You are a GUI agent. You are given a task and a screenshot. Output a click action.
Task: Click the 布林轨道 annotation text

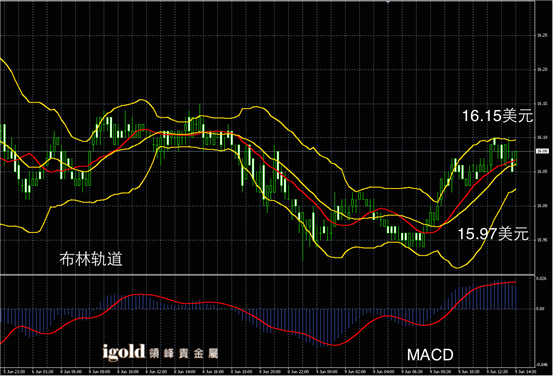(91, 259)
